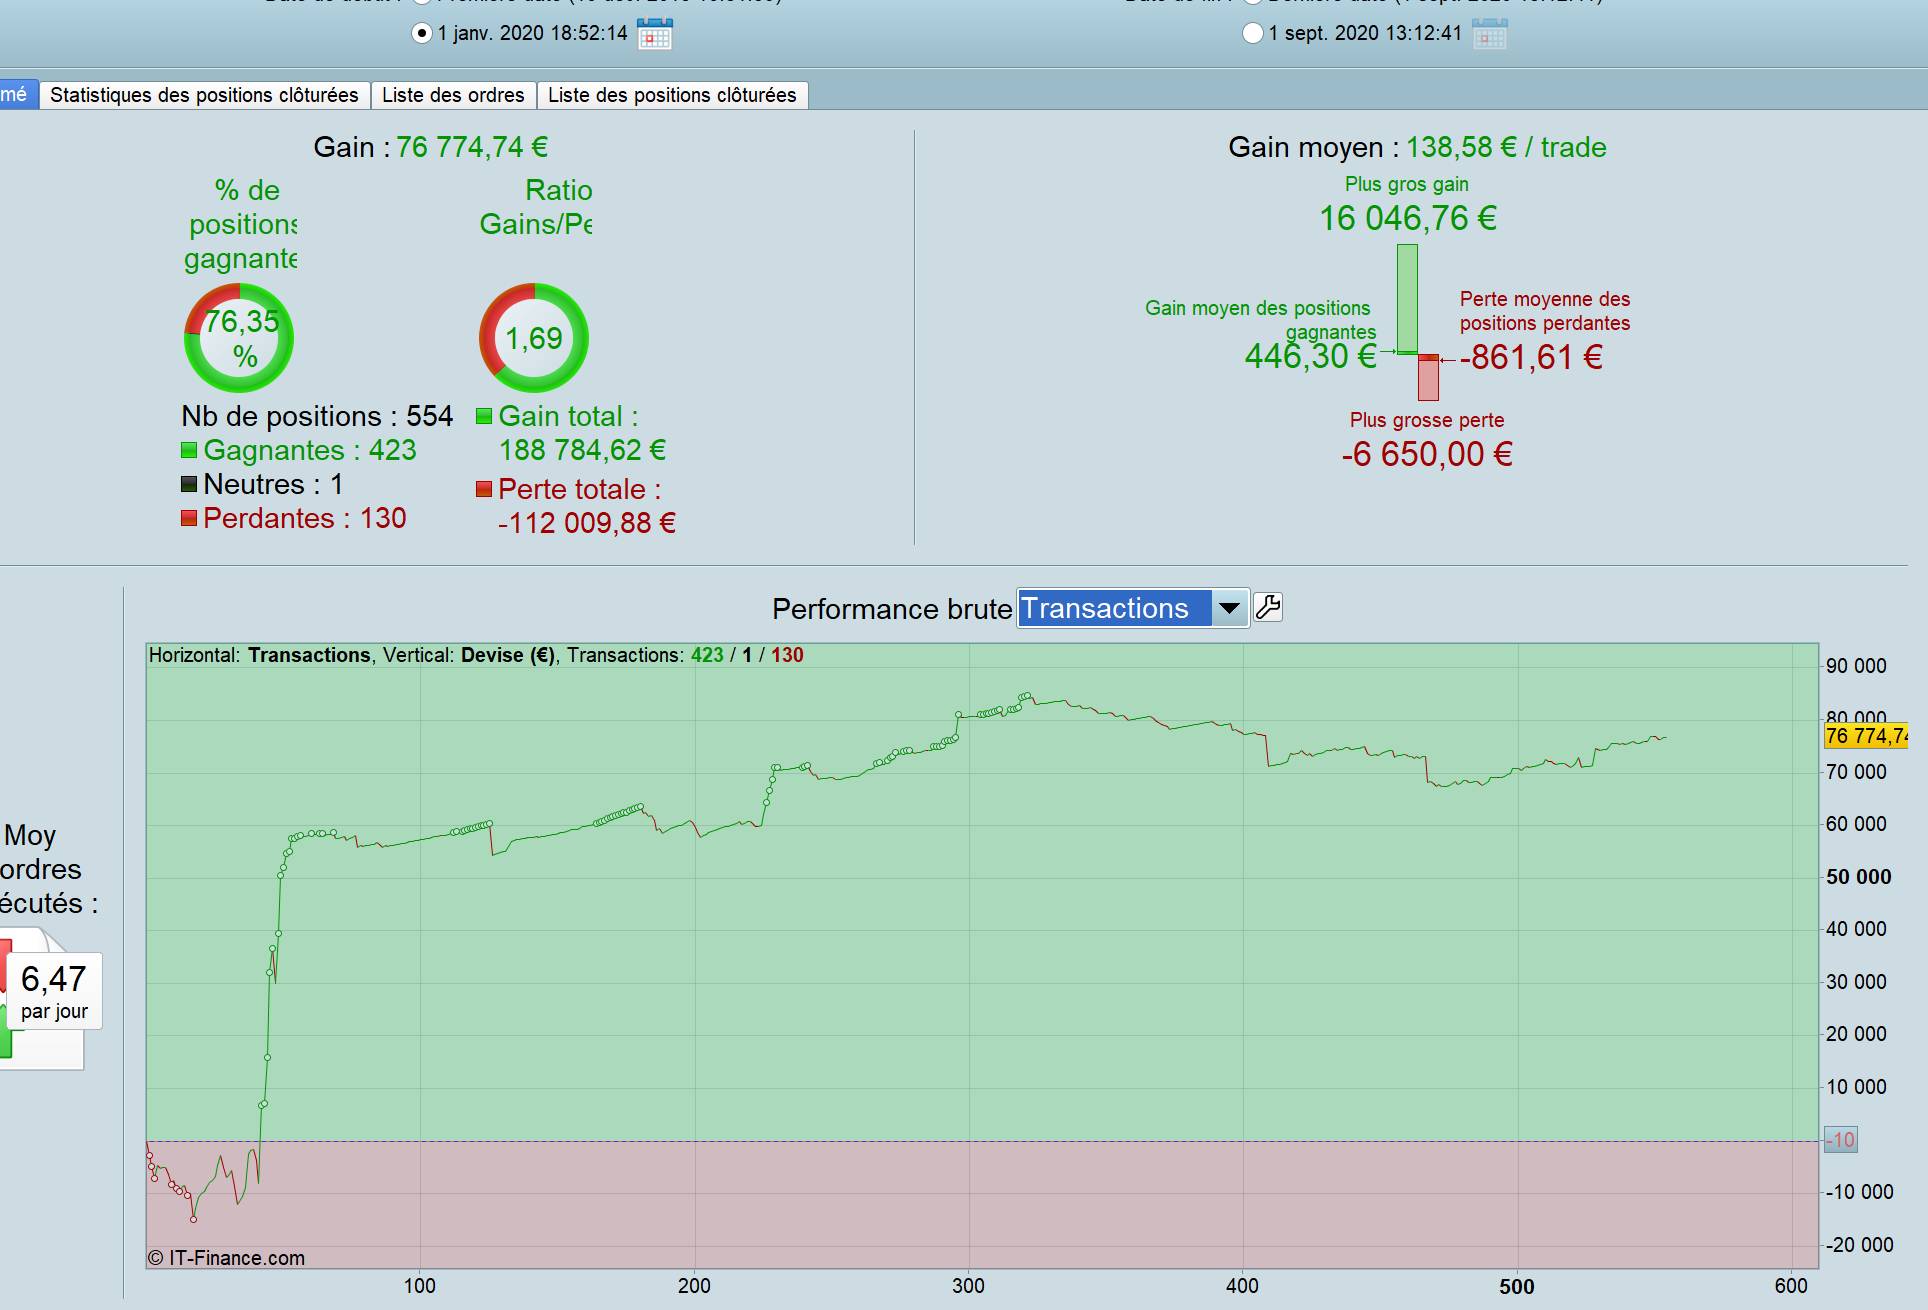
Task: Click the Gains/Pertes ratio donut chart
Action: pyautogui.click(x=534, y=338)
